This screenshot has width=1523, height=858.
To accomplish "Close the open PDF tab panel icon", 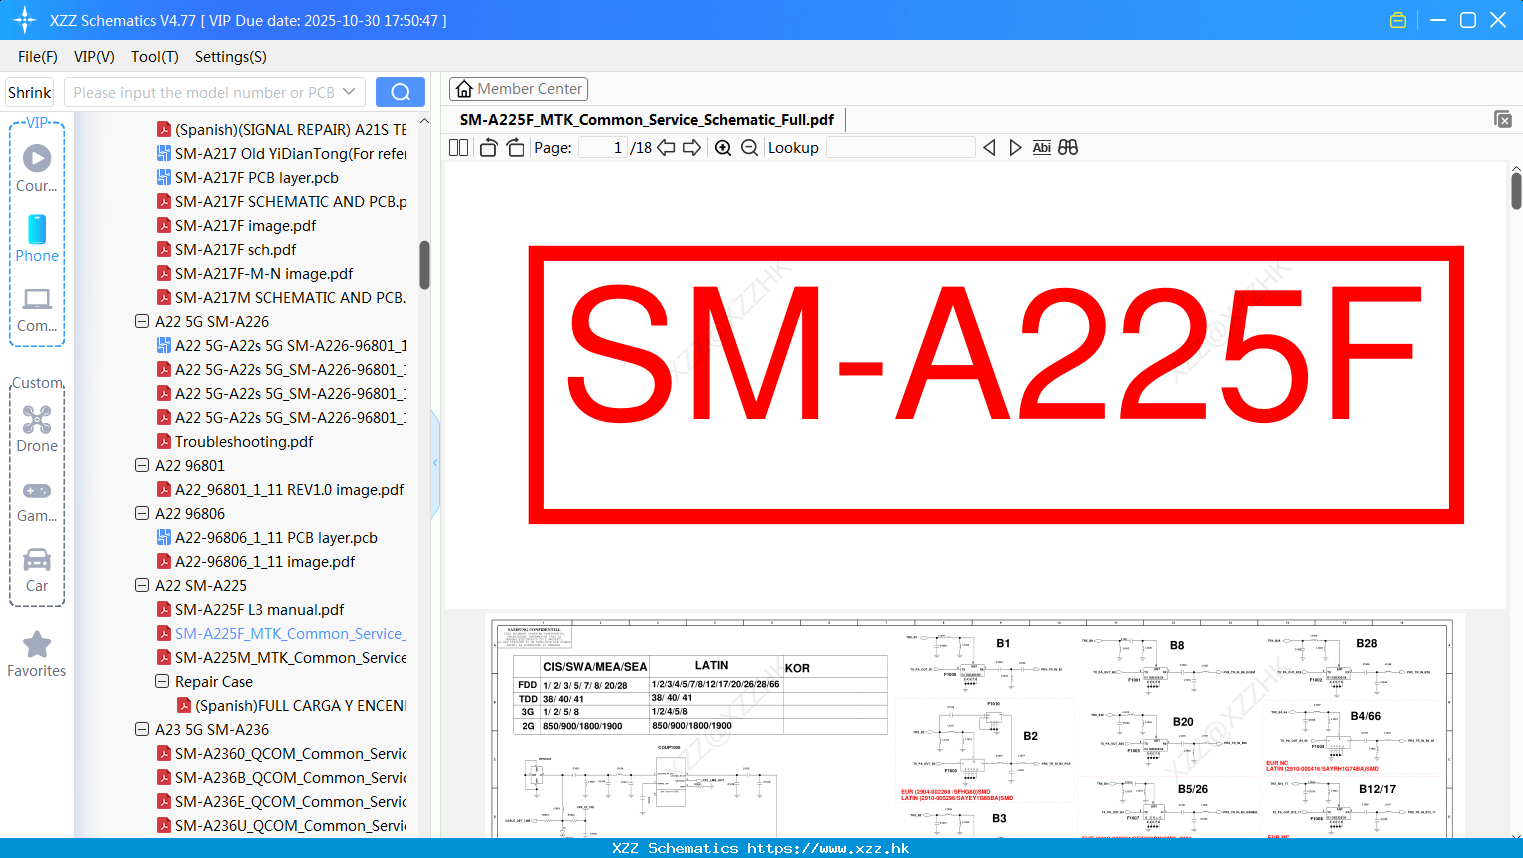I will (1502, 119).
